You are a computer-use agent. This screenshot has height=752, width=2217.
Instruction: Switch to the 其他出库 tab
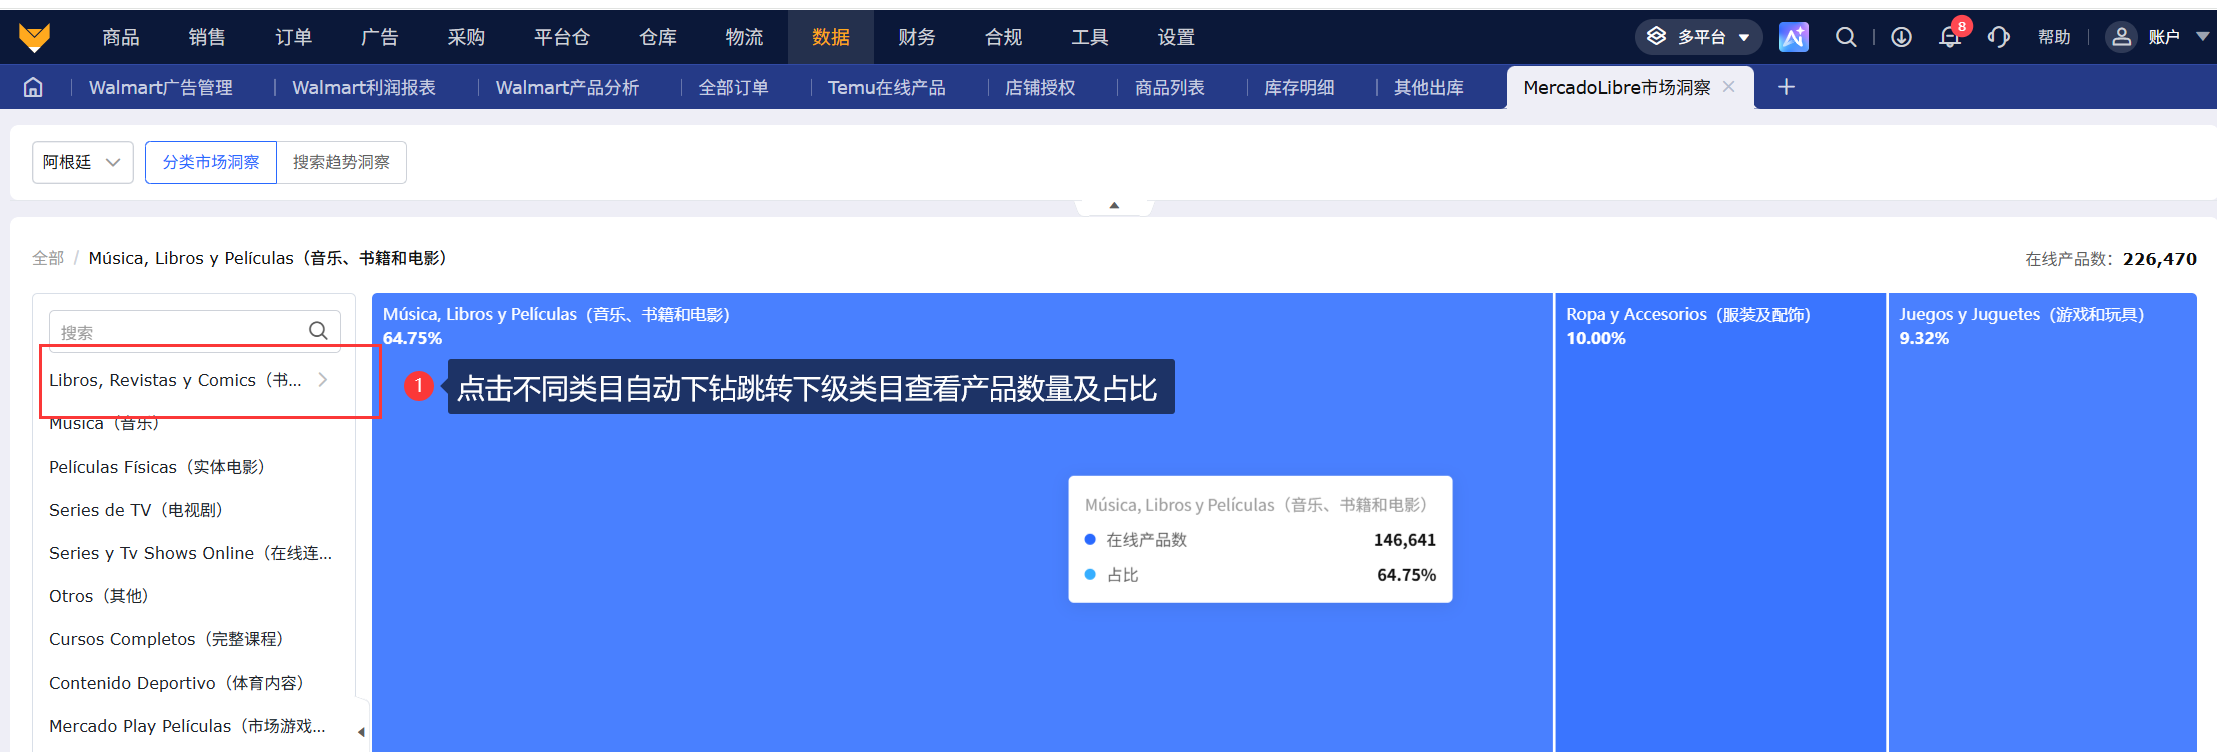click(1429, 87)
